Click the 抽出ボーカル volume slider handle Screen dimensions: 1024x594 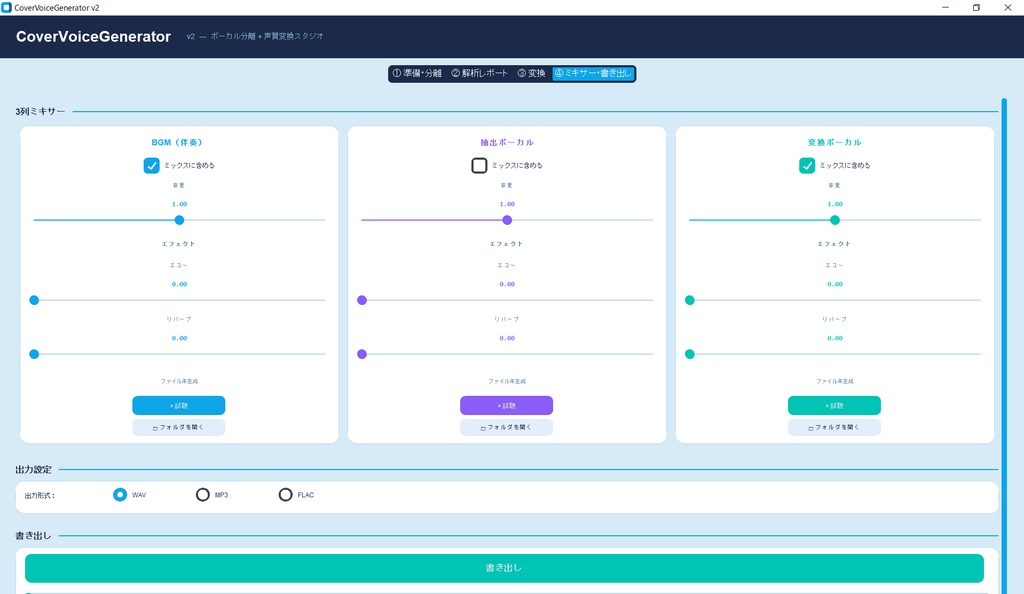tap(507, 220)
